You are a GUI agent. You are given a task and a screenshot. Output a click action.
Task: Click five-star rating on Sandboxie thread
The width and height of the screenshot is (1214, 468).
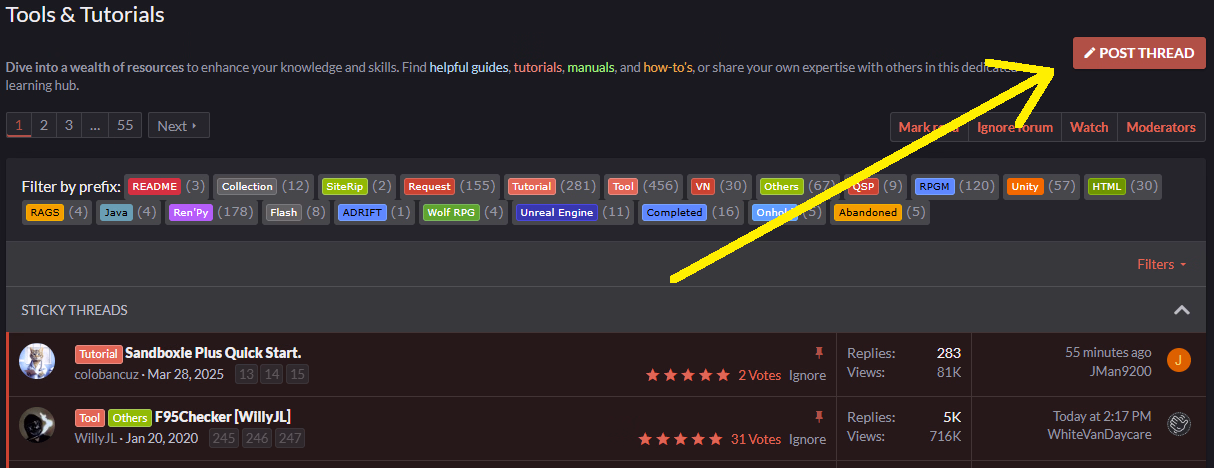coord(688,375)
